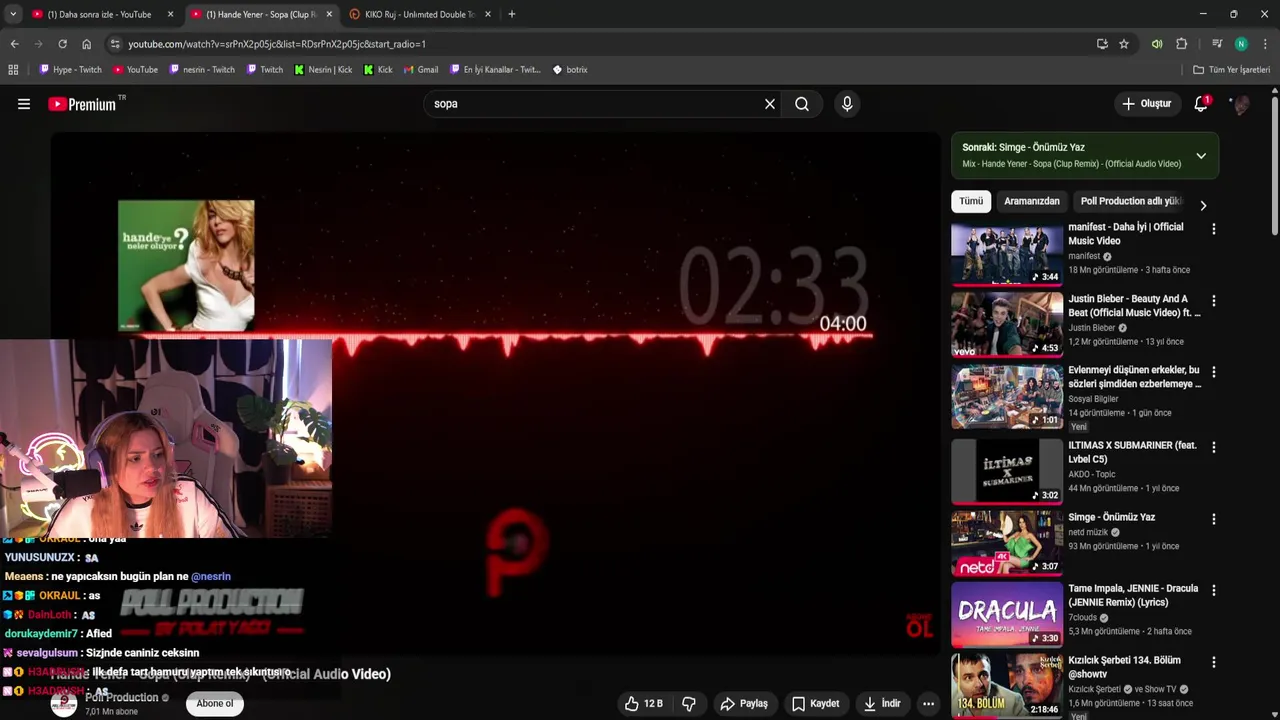Clear the search box text with X
1280x720 pixels.
770,104
